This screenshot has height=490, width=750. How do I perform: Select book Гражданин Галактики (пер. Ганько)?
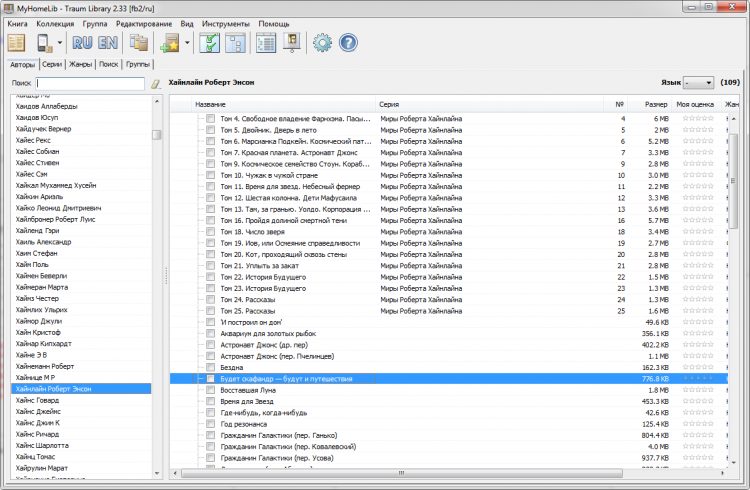[278, 435]
